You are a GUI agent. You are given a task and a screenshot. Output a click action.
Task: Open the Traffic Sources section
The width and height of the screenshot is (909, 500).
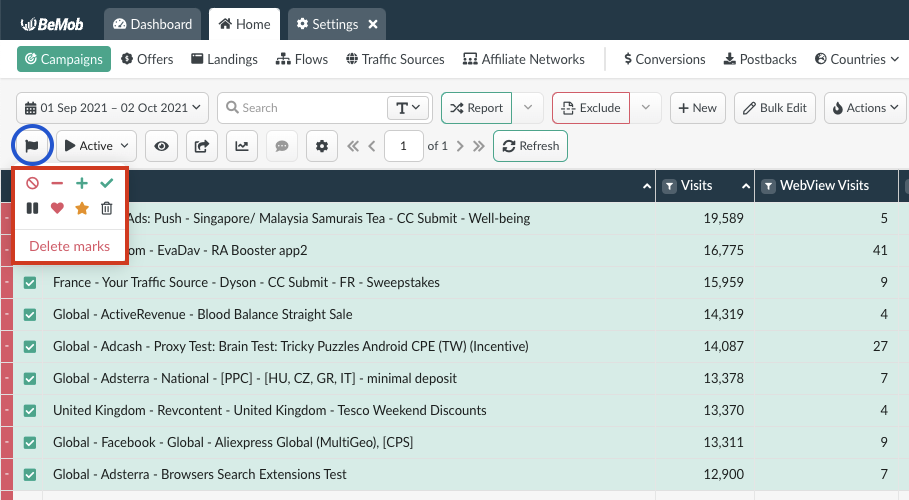point(395,59)
